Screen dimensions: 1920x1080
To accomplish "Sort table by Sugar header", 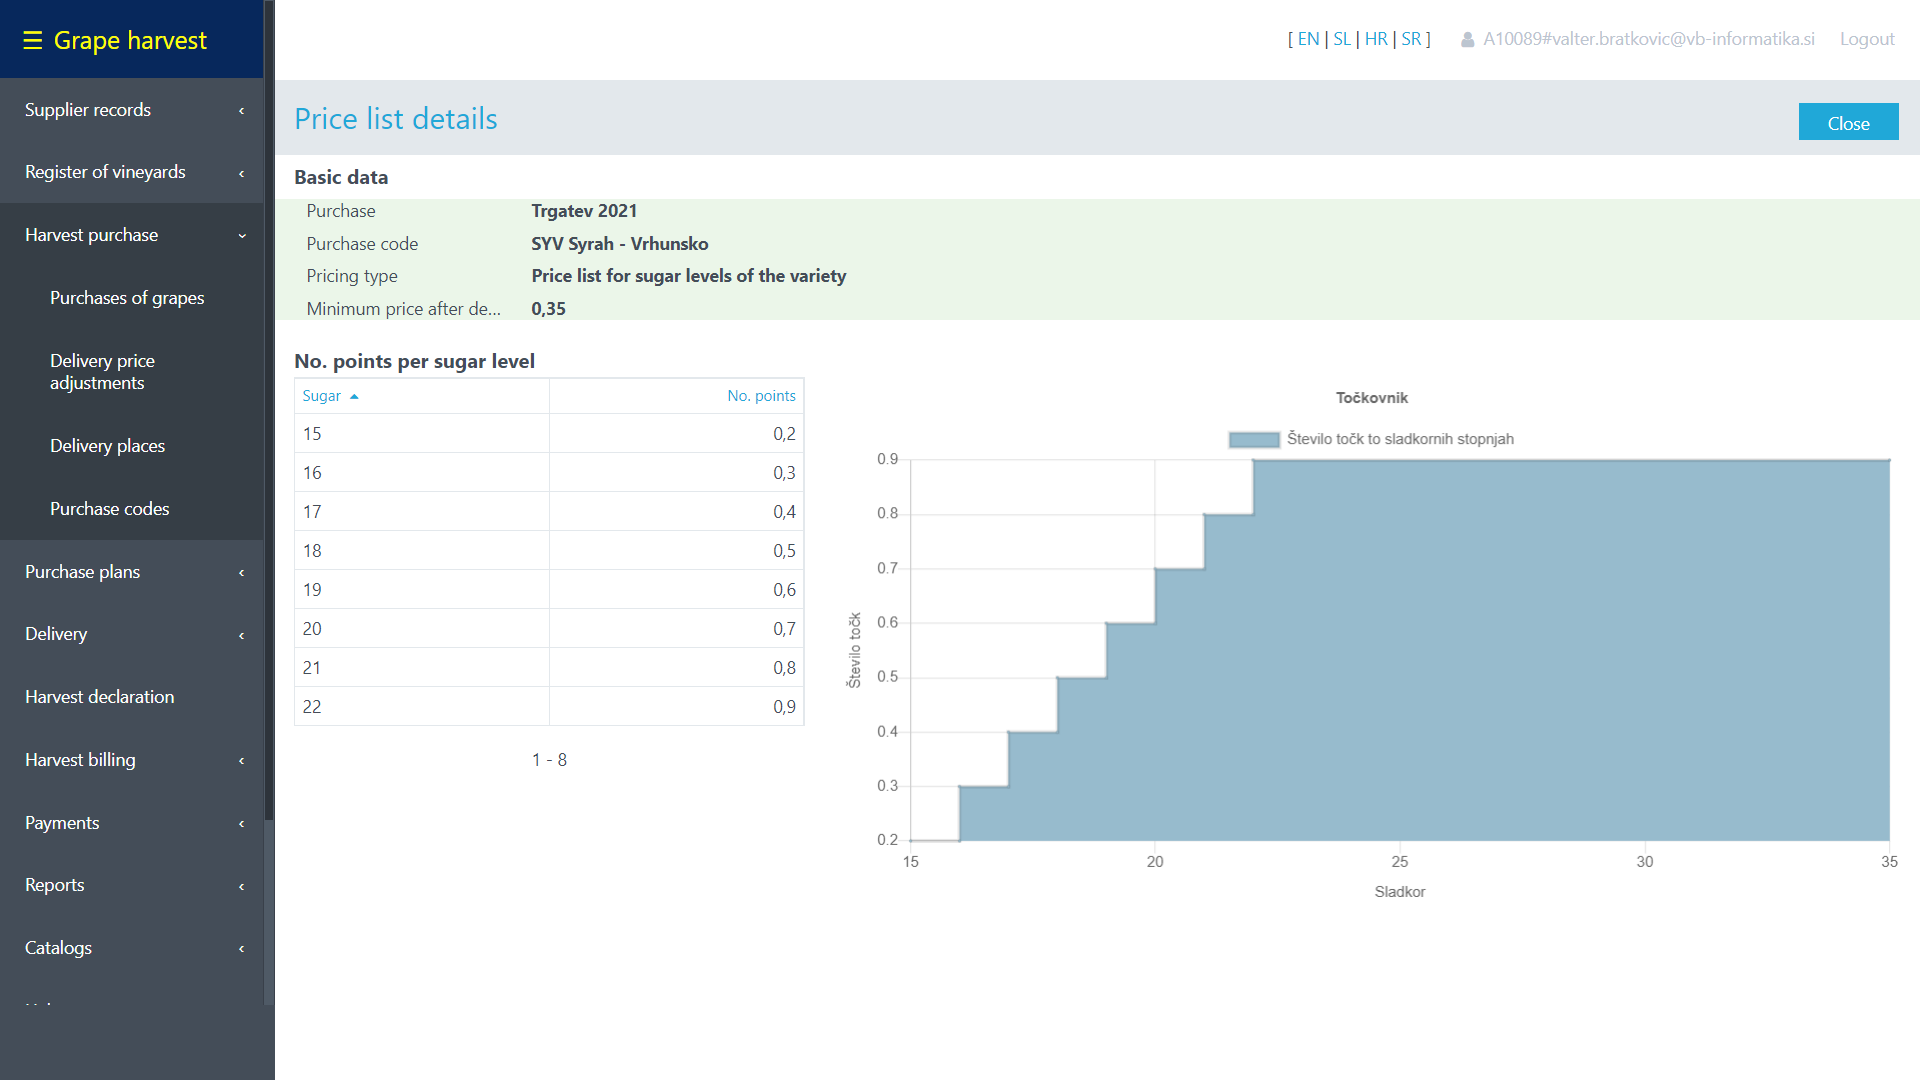I will (321, 396).
